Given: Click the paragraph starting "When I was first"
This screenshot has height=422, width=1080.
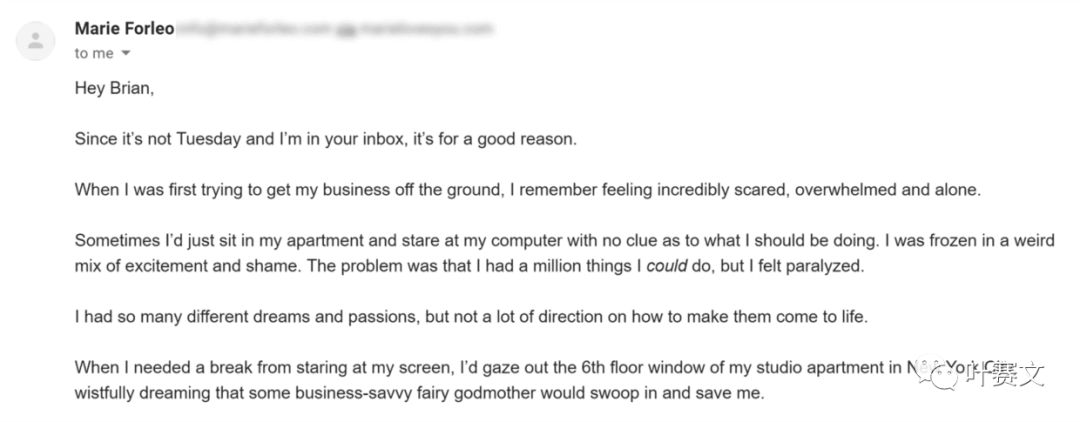Looking at the screenshot, I should pos(527,190).
